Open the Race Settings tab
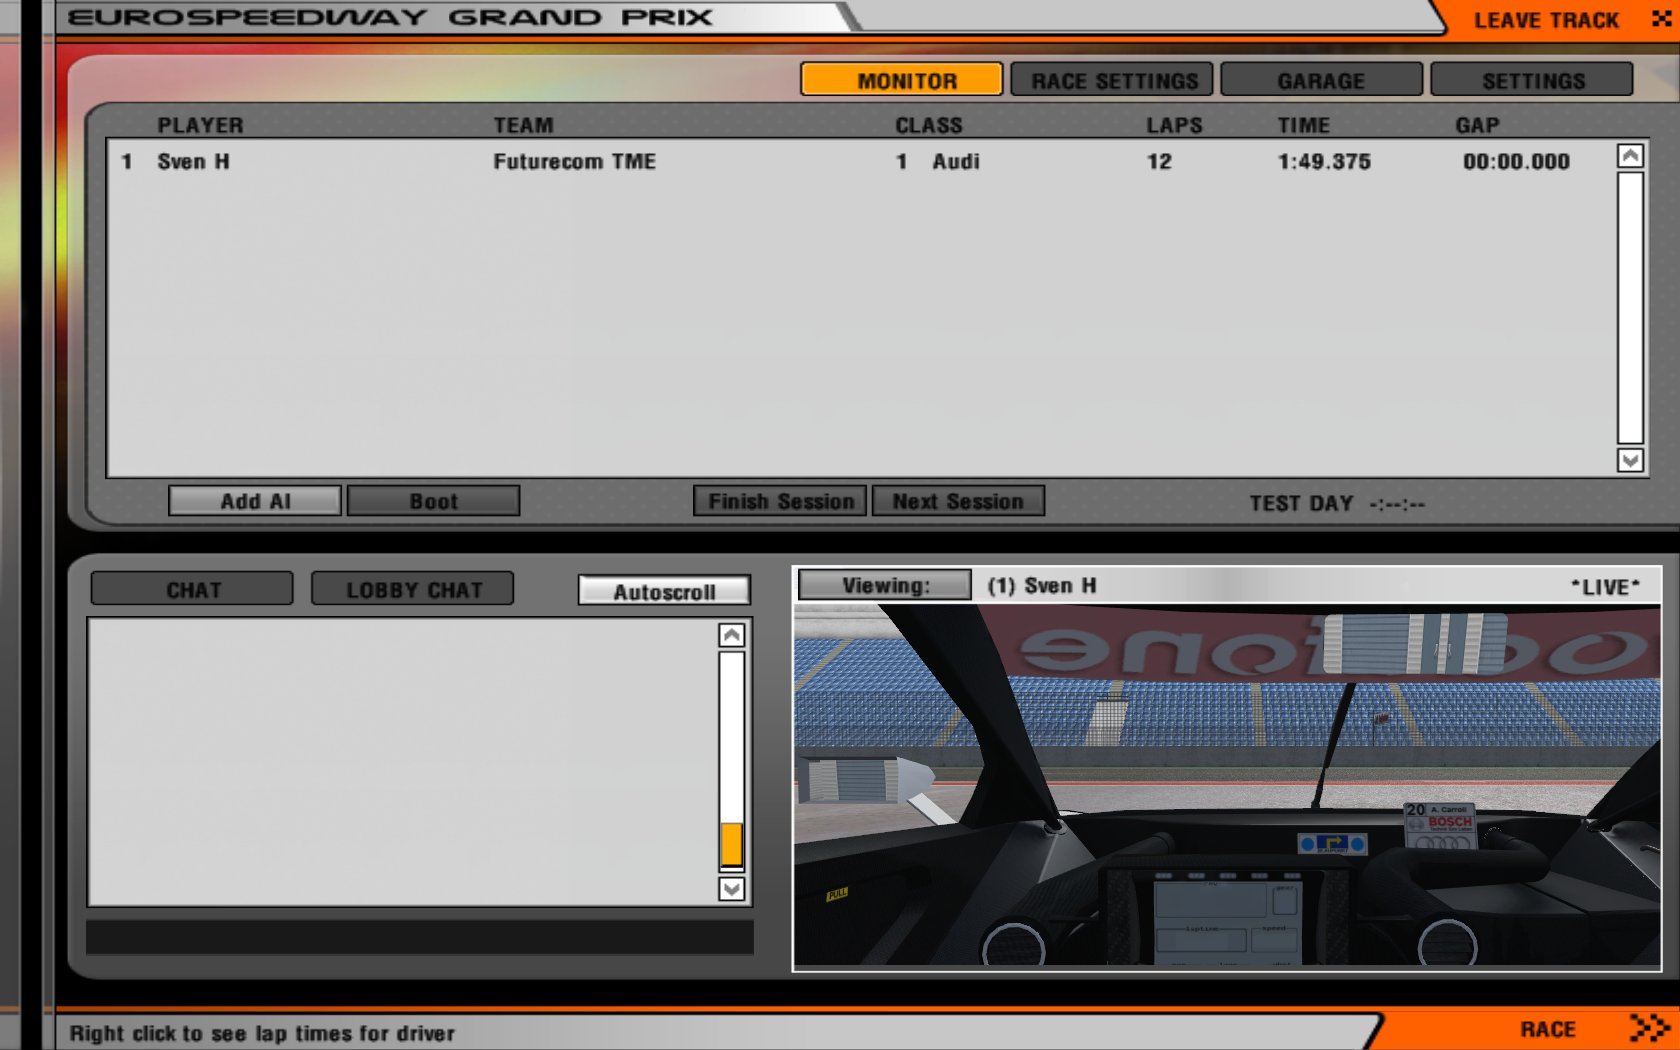Viewport: 1680px width, 1050px height. (1112, 80)
